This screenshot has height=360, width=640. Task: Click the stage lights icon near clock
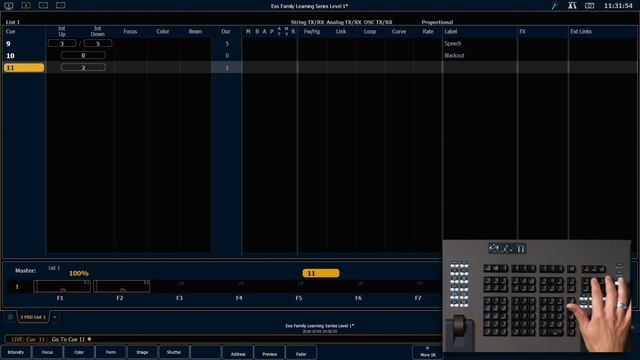572,6
